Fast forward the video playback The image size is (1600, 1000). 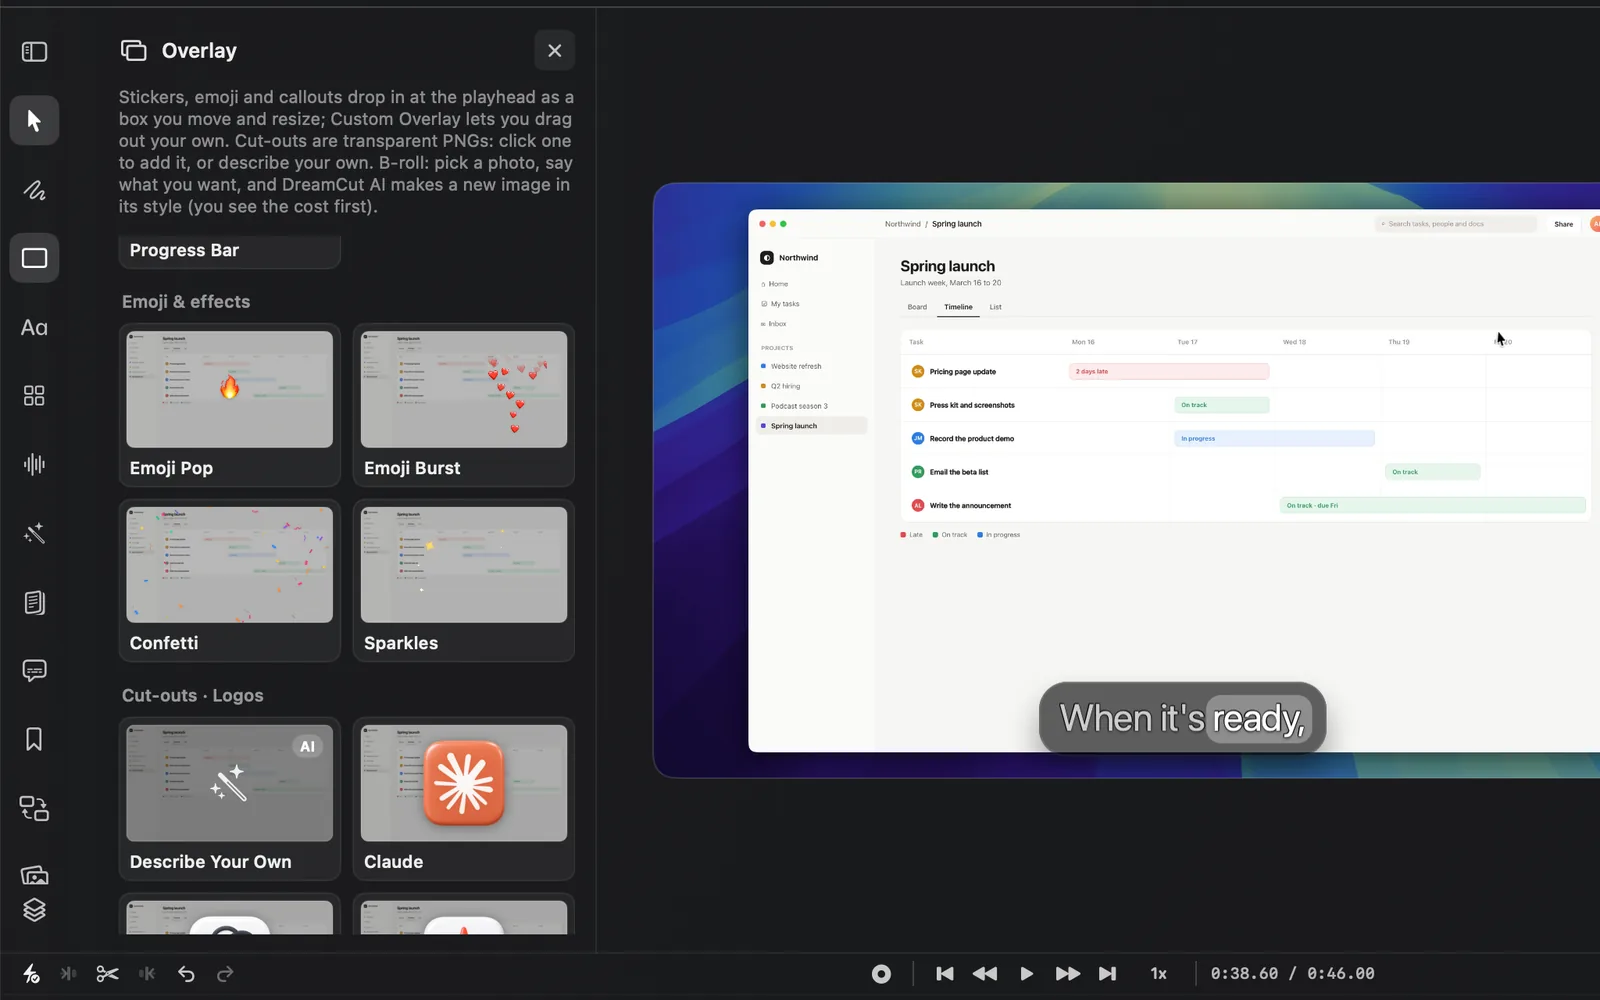pyautogui.click(x=1067, y=974)
